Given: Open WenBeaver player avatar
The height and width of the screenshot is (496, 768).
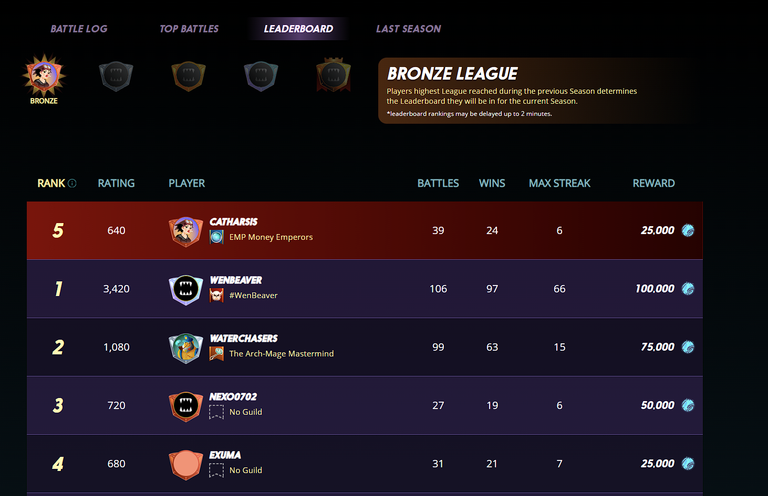Looking at the screenshot, I should [186, 289].
